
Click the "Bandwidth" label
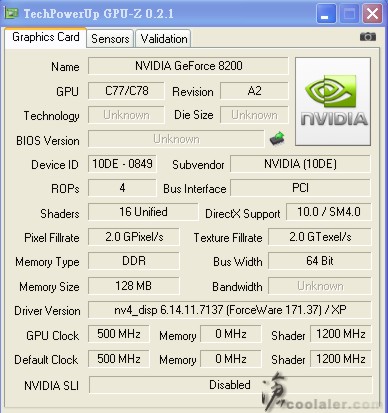point(237,287)
